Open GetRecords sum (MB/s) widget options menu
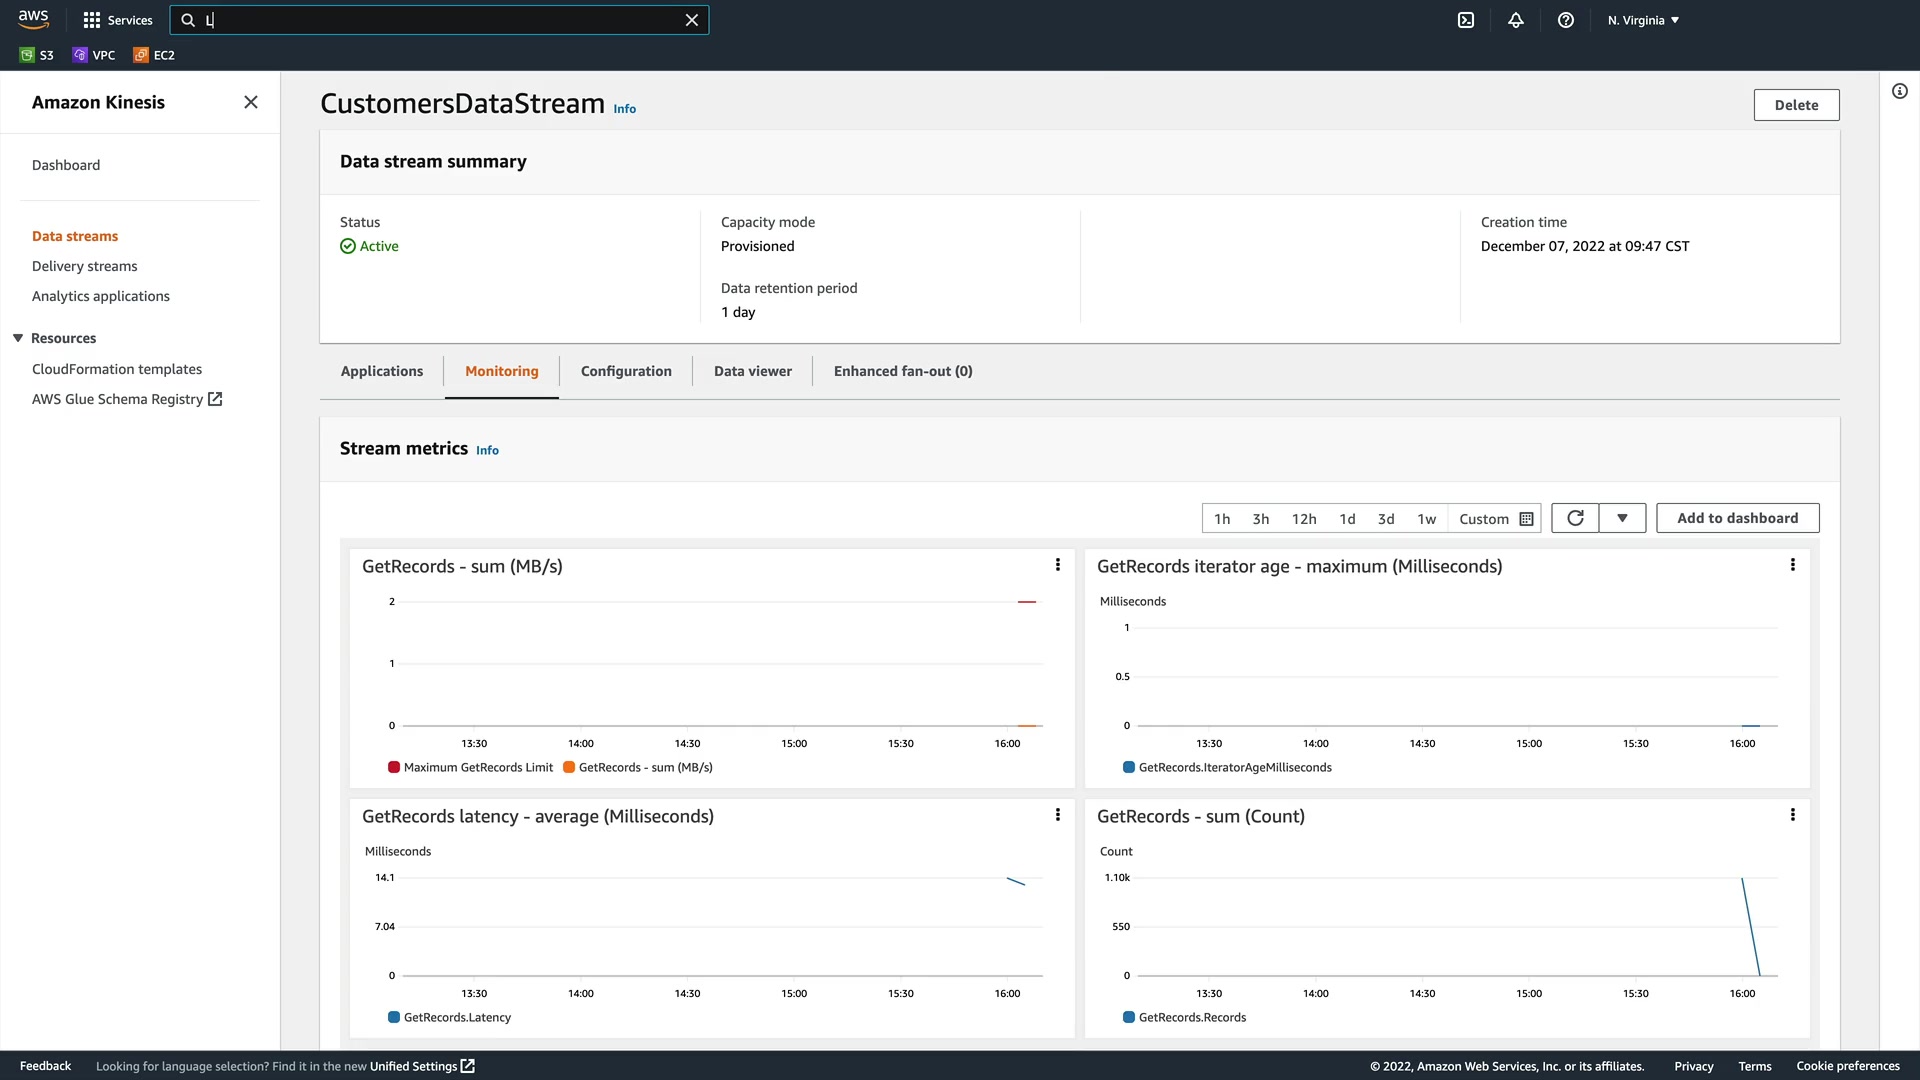This screenshot has height=1080, width=1920. tap(1058, 565)
